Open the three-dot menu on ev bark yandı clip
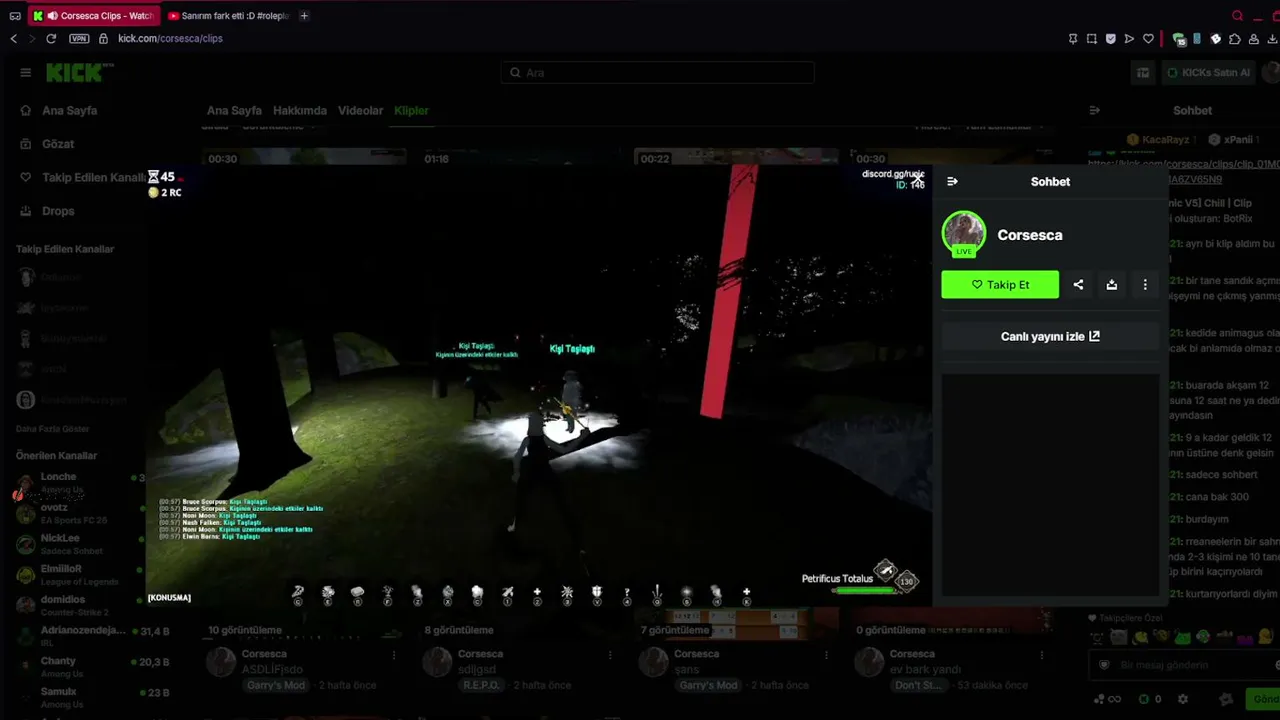Viewport: 1280px width, 720px height. pos(1043,655)
